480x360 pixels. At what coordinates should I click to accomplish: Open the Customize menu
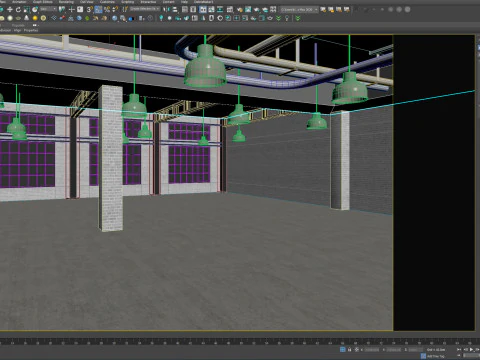(107, 2)
